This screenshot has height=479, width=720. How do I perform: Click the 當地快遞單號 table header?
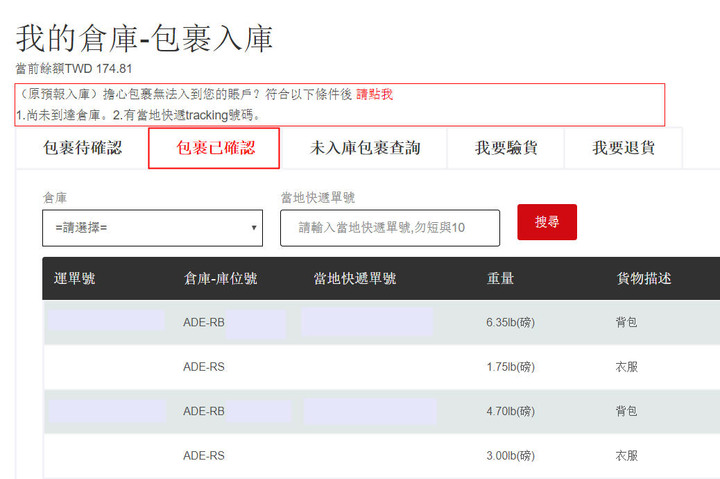pos(354,278)
